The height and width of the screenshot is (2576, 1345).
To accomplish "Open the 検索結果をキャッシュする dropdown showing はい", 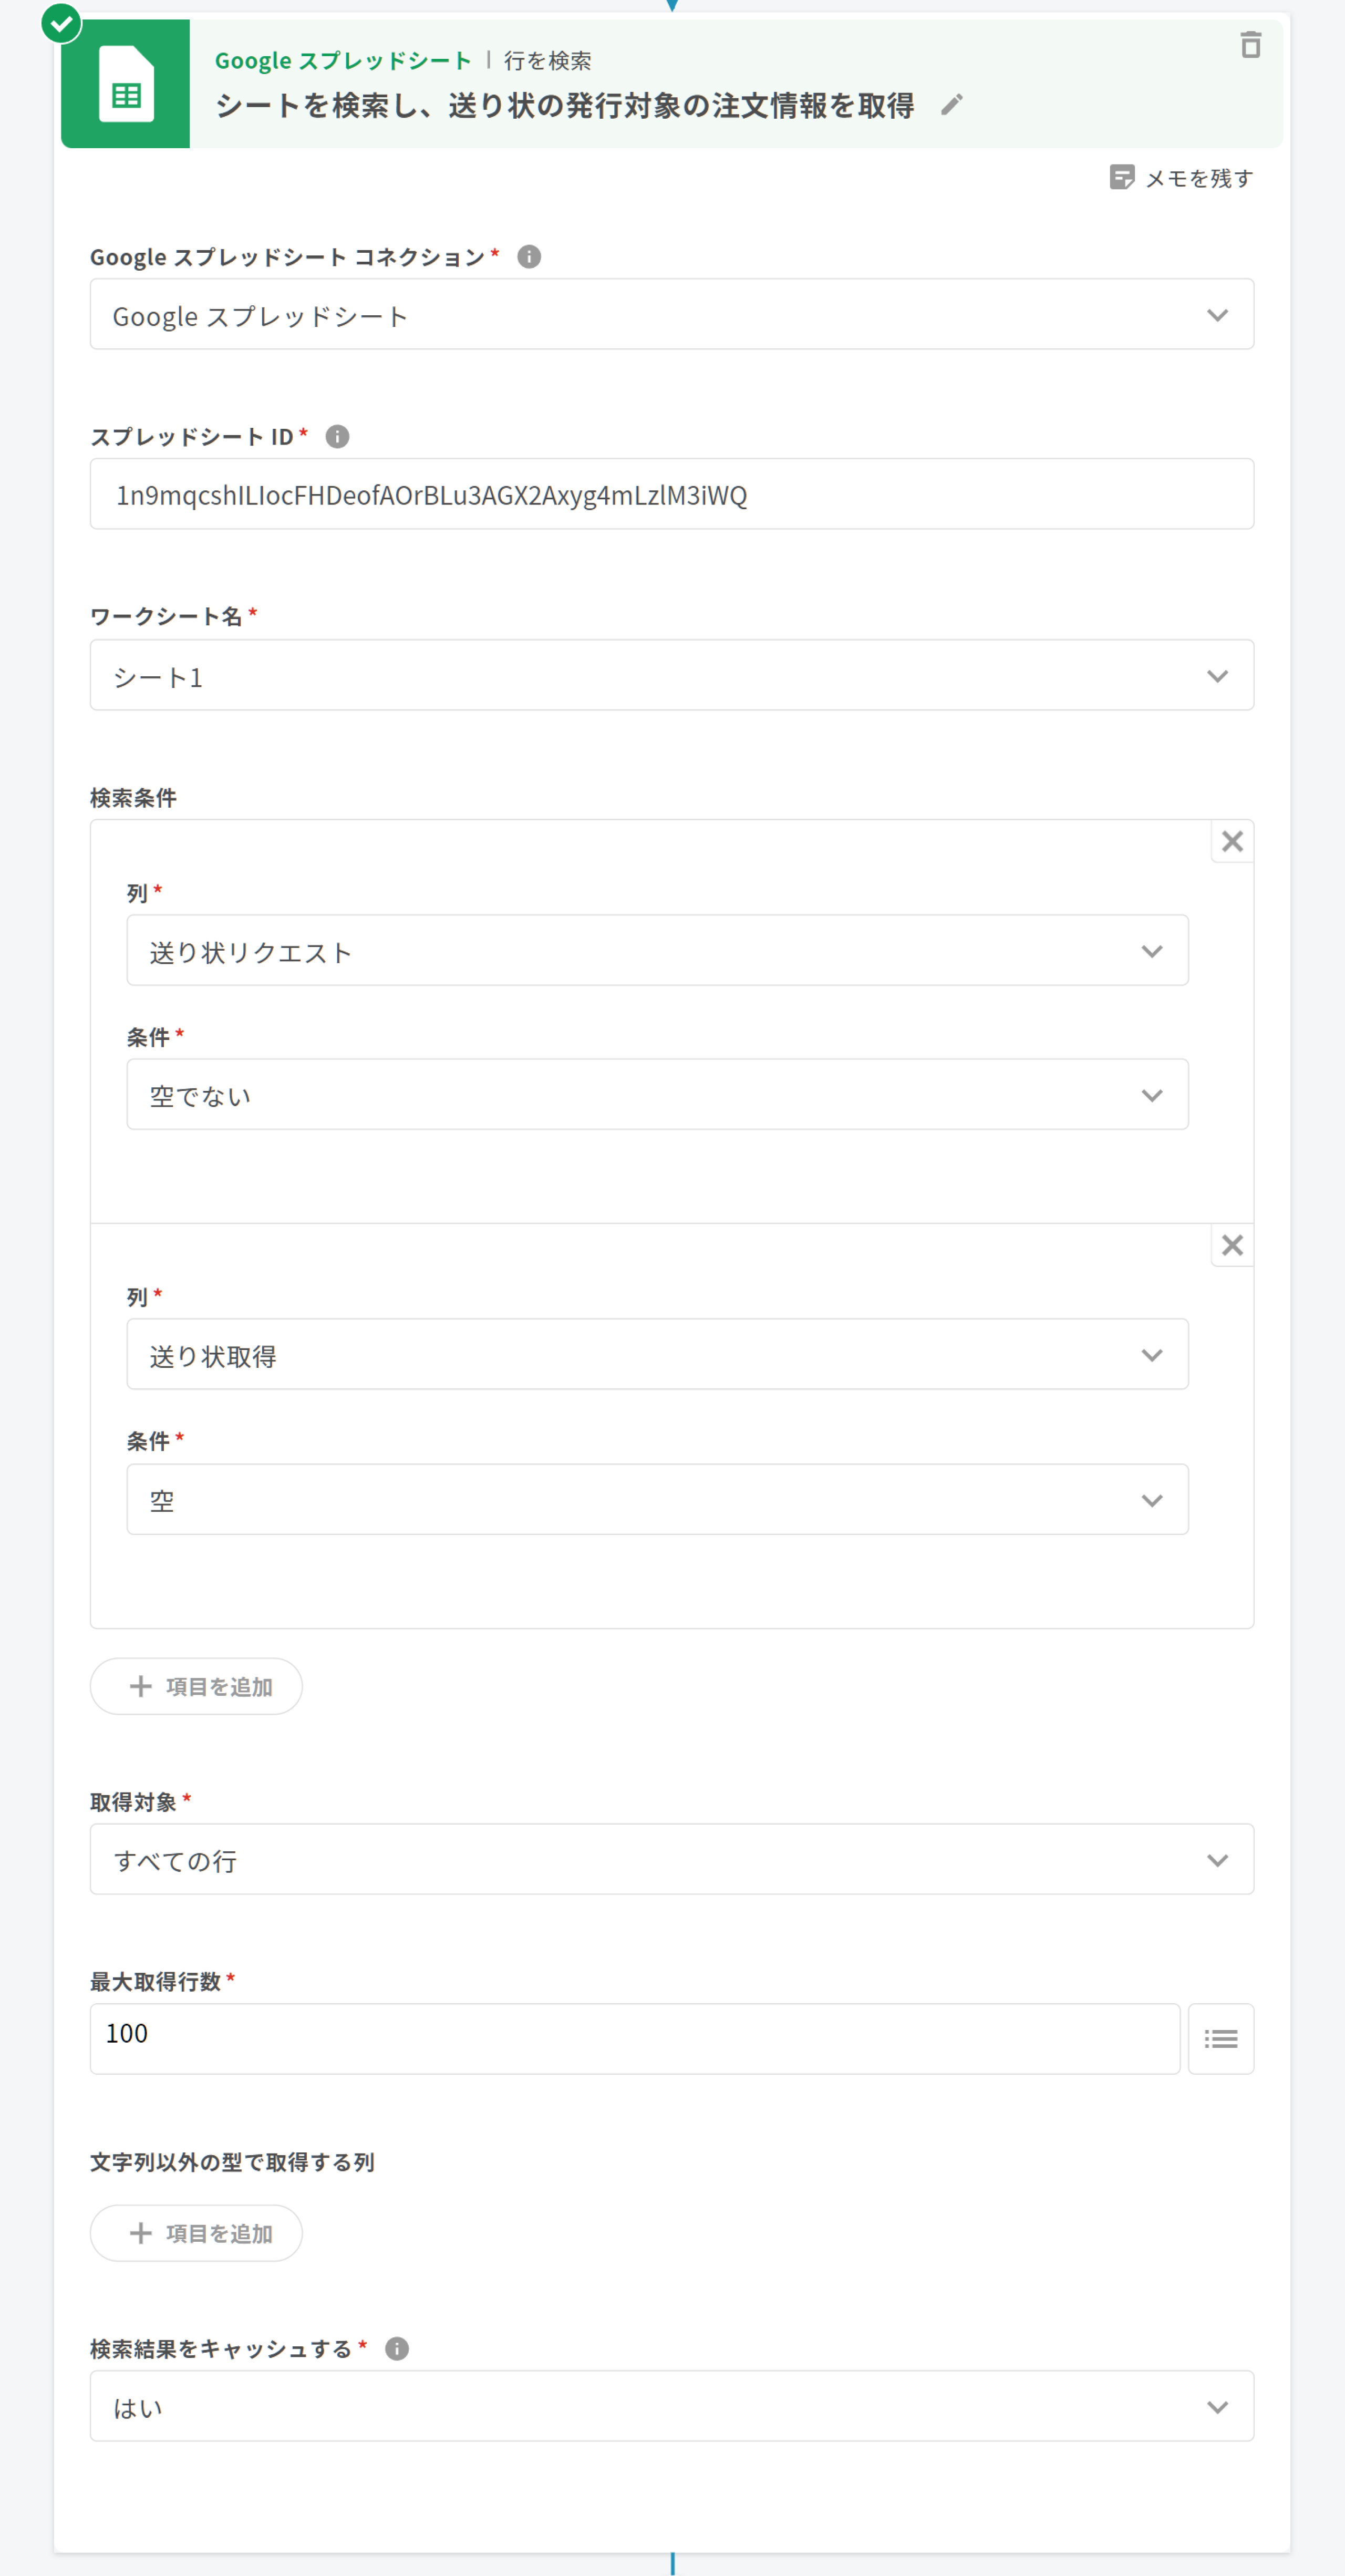I will point(671,2406).
